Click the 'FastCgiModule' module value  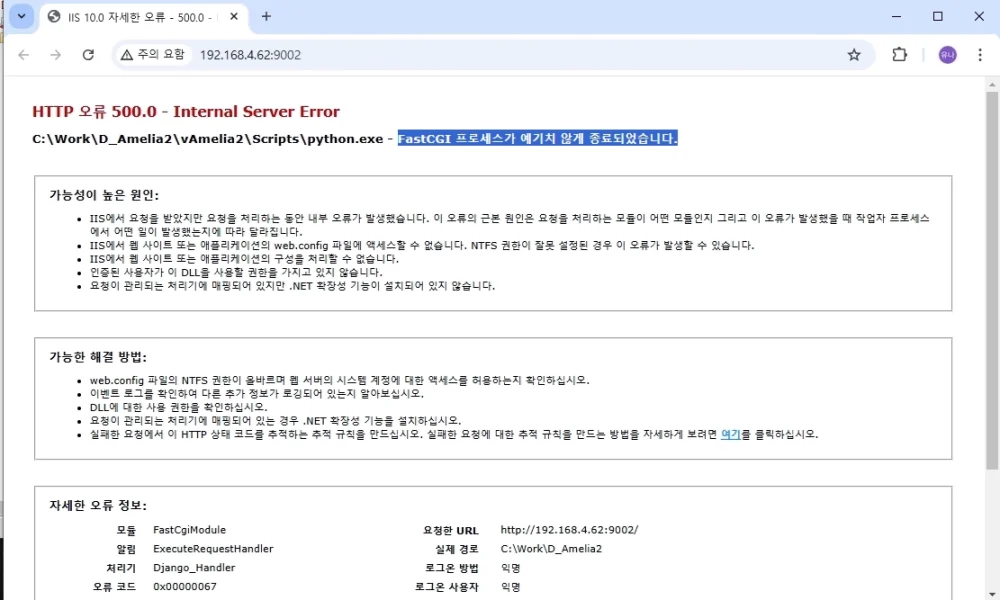[x=189, y=530]
